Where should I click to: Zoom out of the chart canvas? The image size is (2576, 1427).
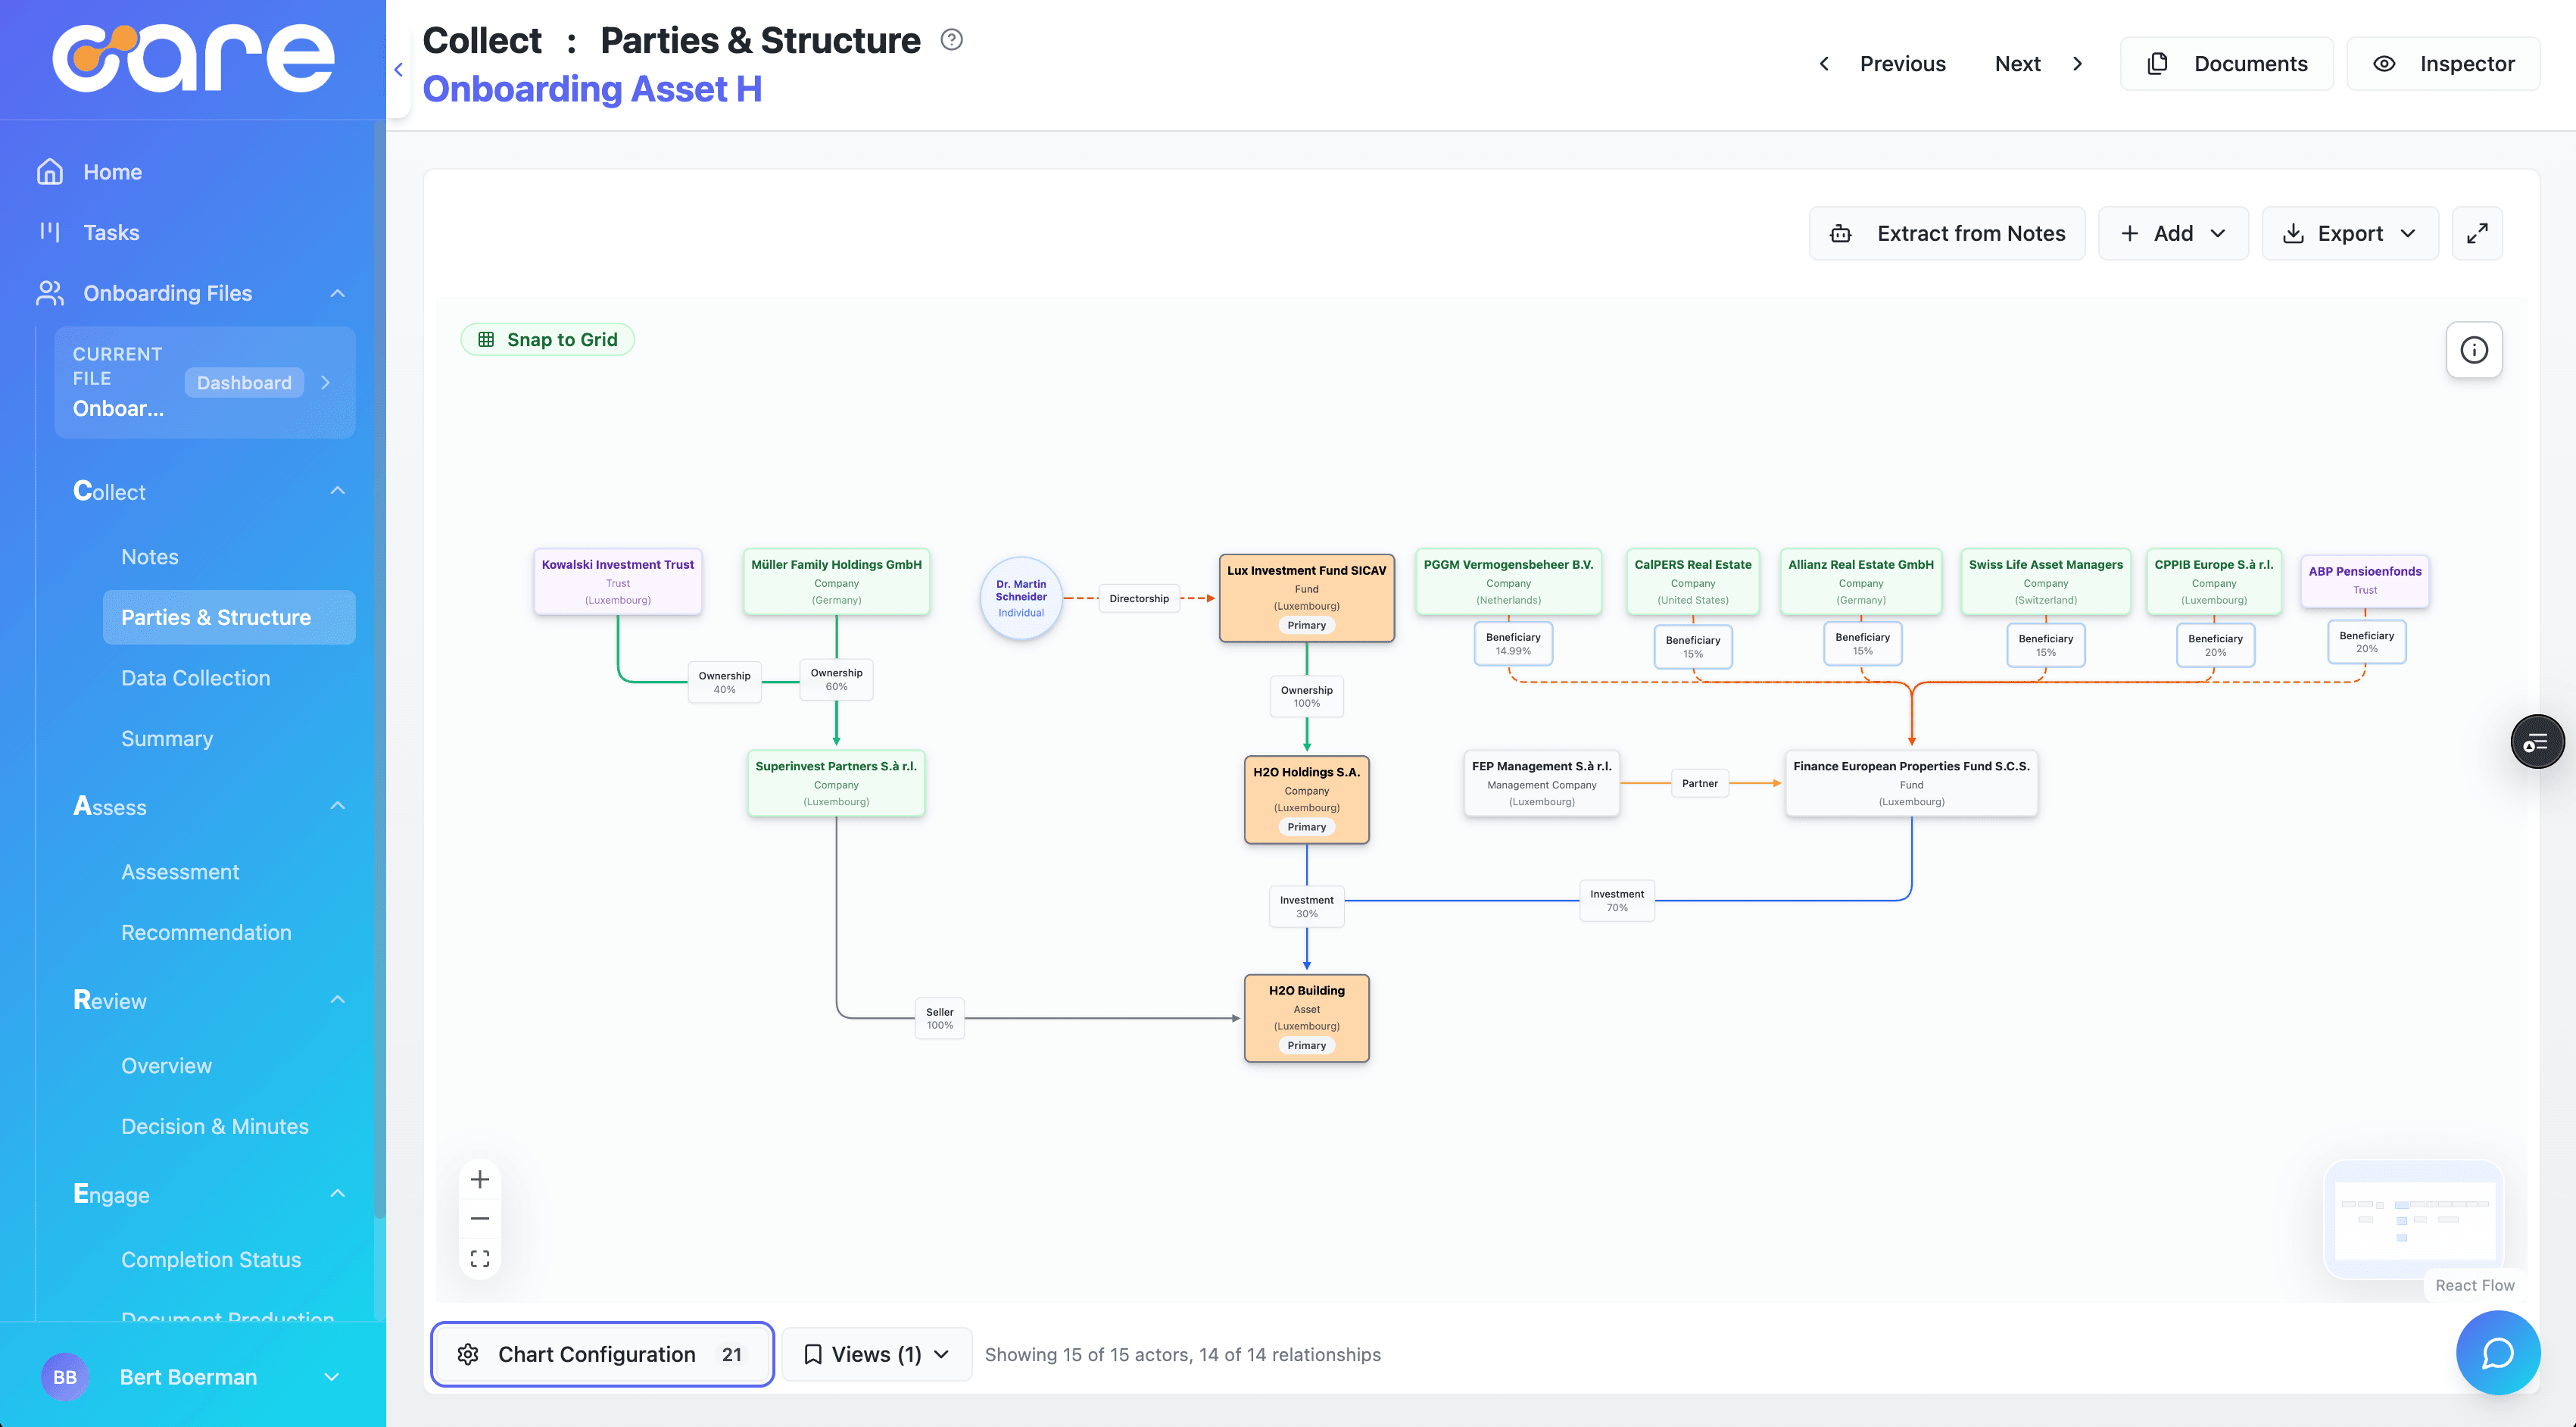coord(480,1218)
